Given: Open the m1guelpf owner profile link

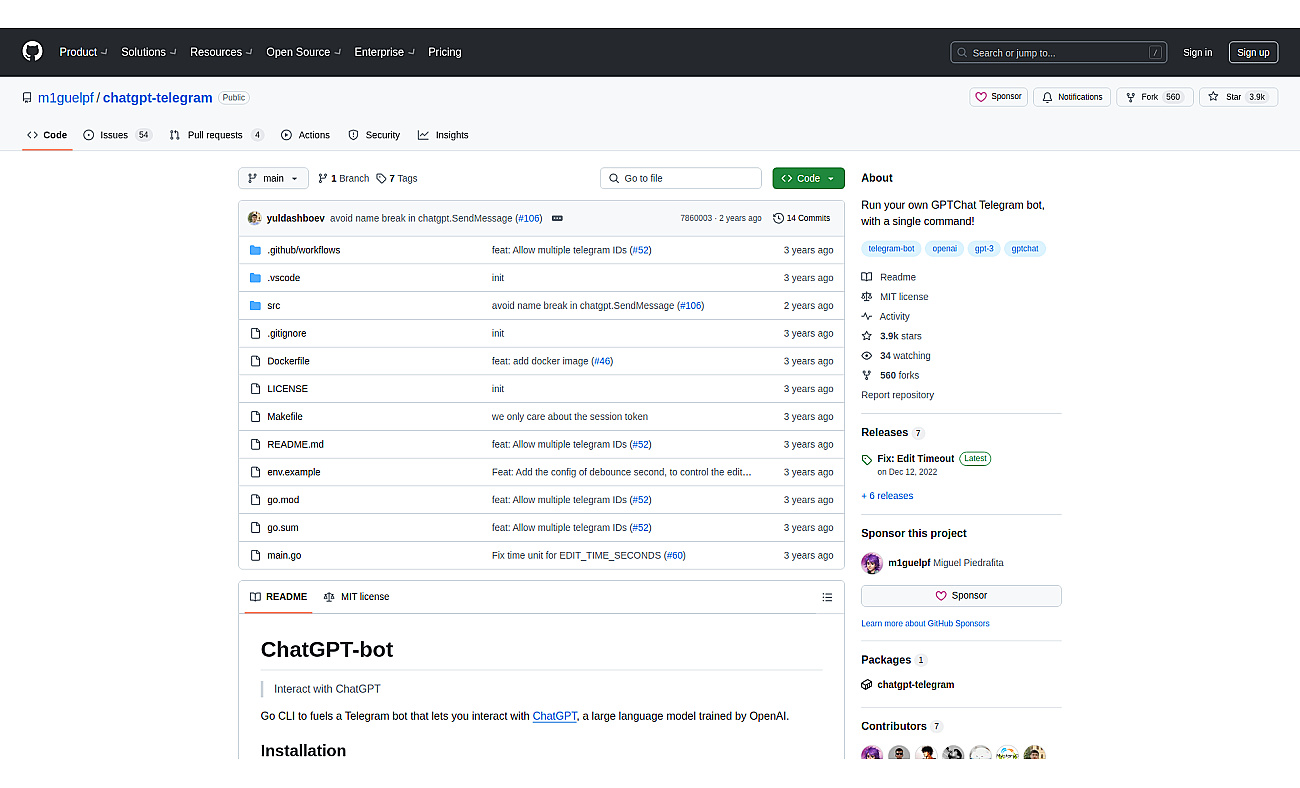Looking at the screenshot, I should click(66, 98).
